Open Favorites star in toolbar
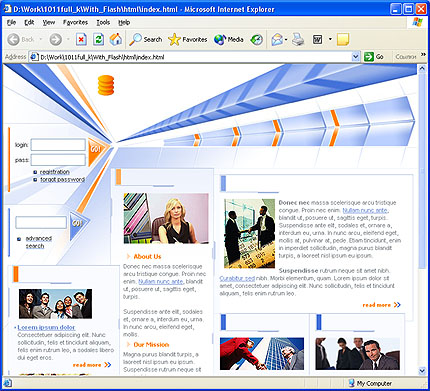The width and height of the screenshot is (430, 391). pyautogui.click(x=188, y=40)
